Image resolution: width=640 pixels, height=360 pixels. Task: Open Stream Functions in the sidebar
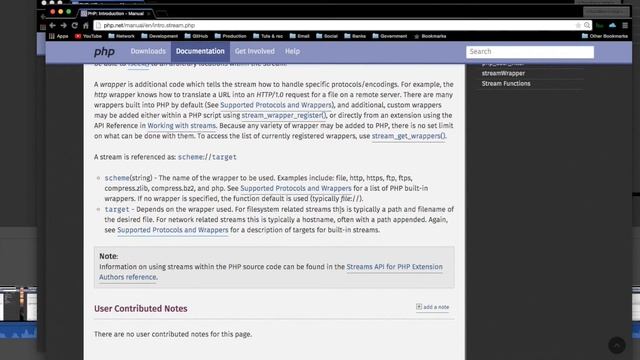click(506, 84)
